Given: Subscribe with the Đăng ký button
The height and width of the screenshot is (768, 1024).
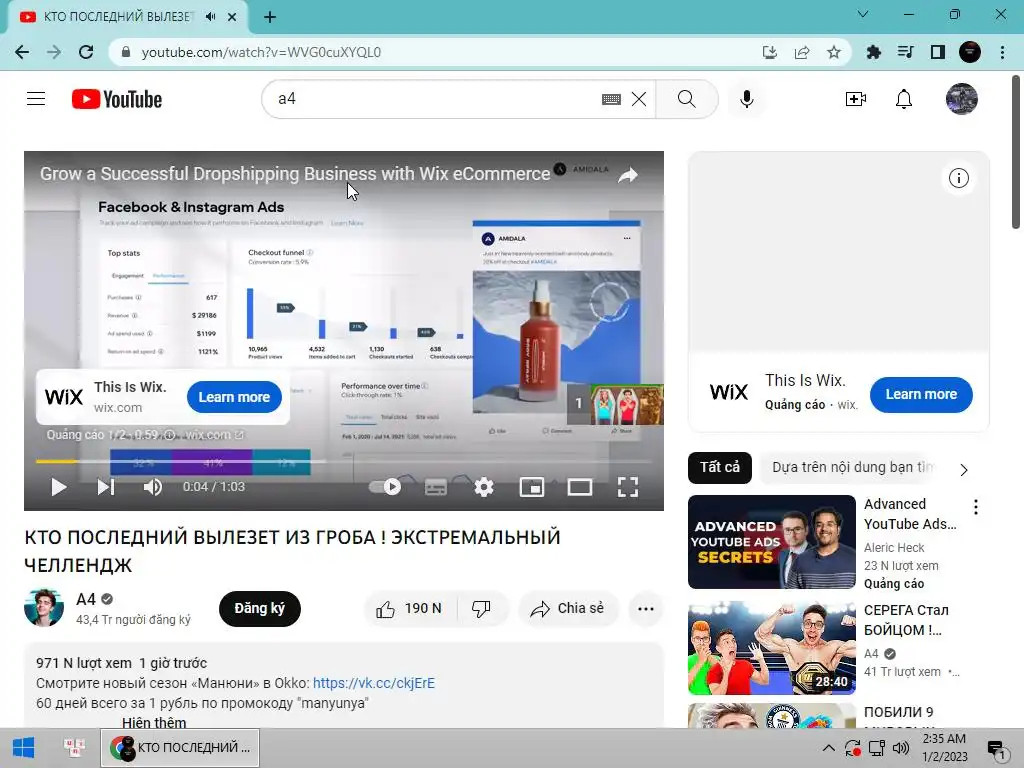Looking at the screenshot, I should click(260, 609).
